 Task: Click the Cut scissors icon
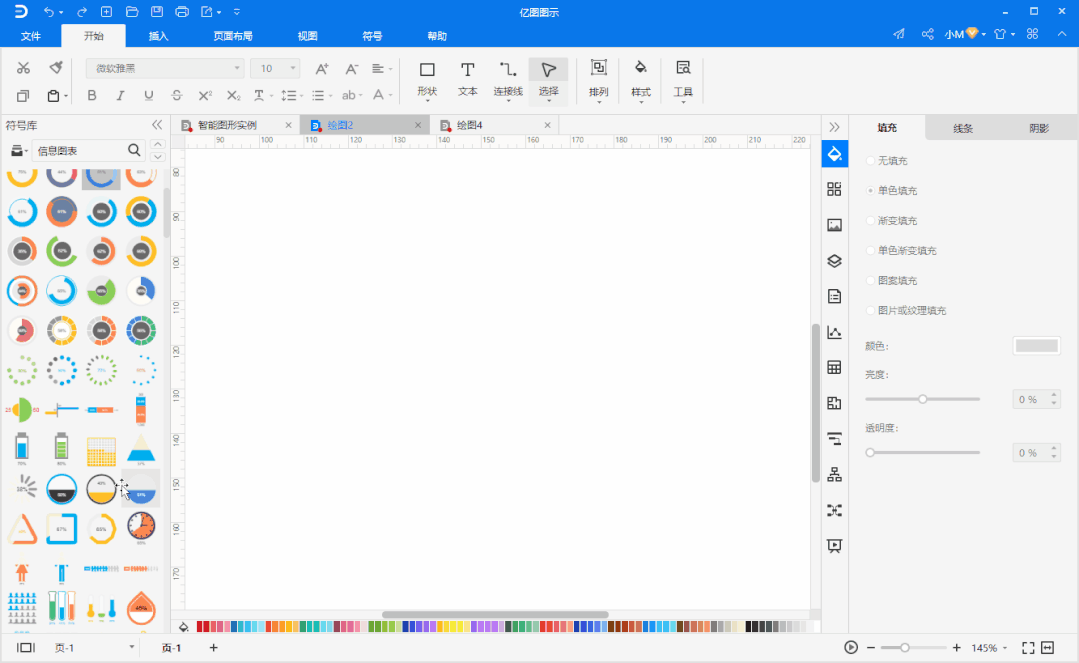[x=23, y=67]
